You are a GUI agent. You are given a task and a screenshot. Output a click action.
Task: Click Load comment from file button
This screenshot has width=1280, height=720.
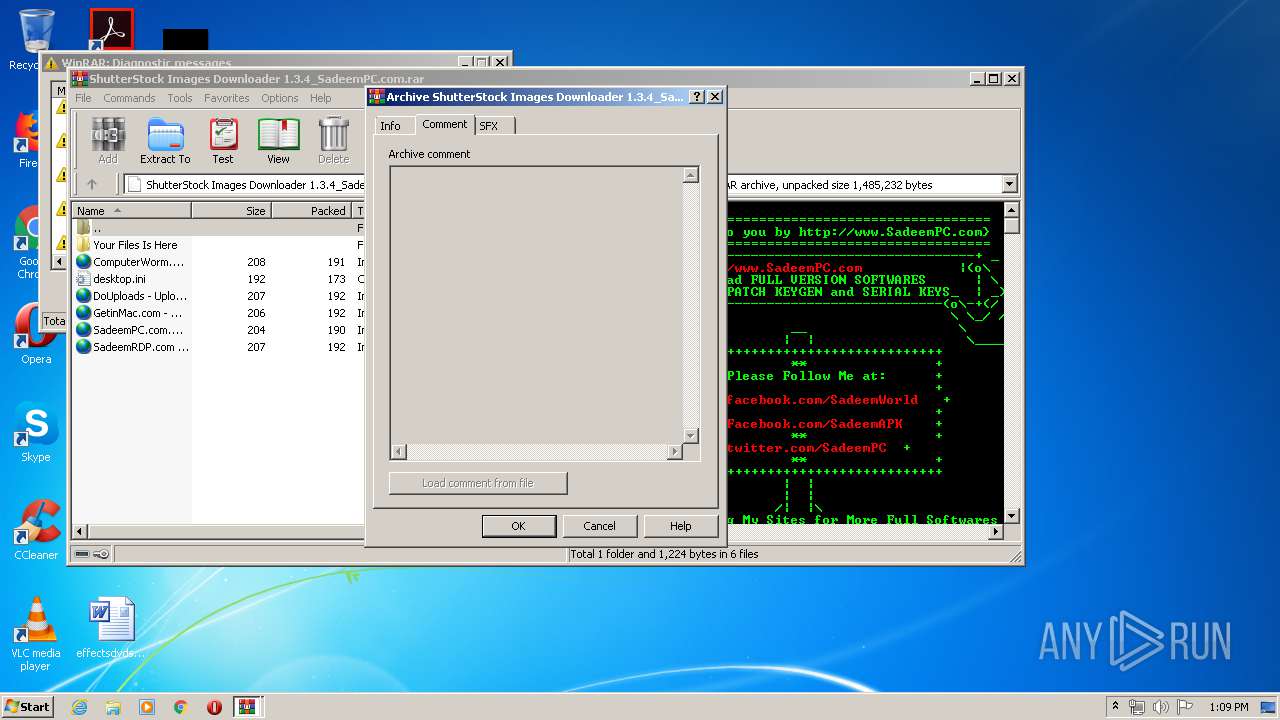coord(478,483)
